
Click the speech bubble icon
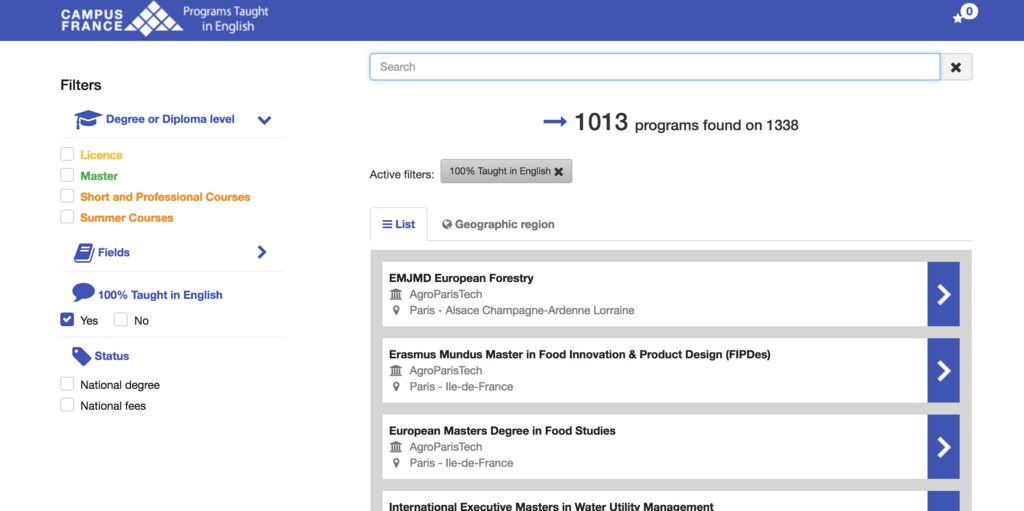84,292
